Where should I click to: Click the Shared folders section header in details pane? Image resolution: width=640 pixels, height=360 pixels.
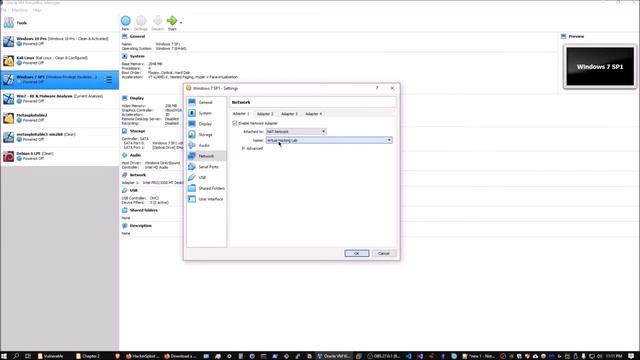(x=144, y=210)
